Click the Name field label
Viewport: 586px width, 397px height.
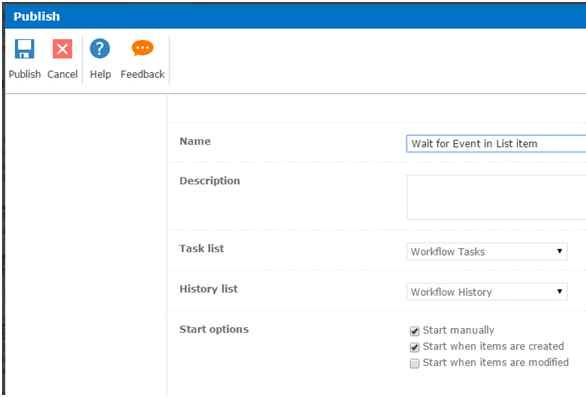click(x=195, y=141)
